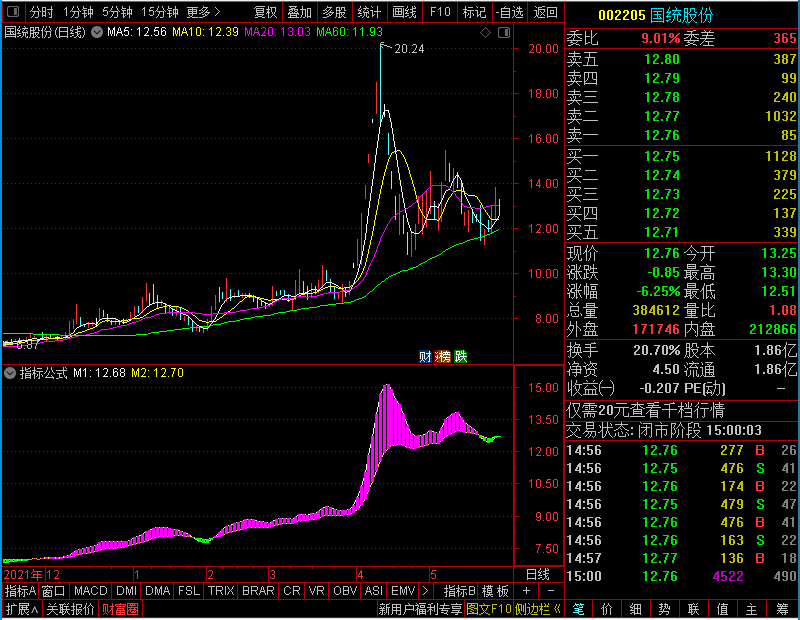This screenshot has width=800, height=620.
Task: Collapse the 侧边栏 sidebar
Action: [x=538, y=609]
